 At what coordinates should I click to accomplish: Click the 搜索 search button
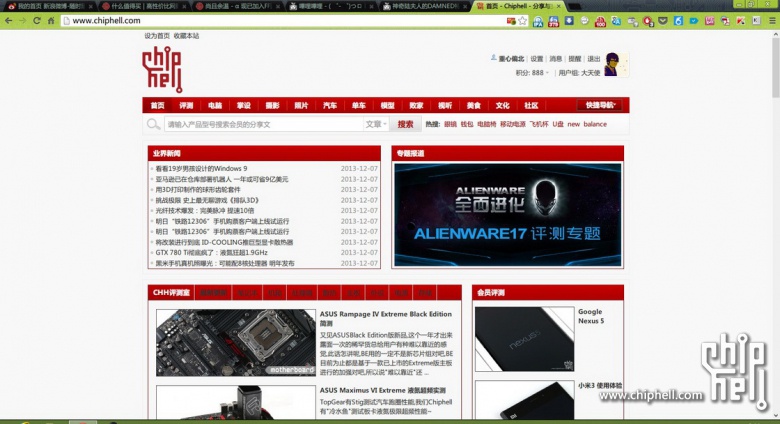[x=405, y=124]
